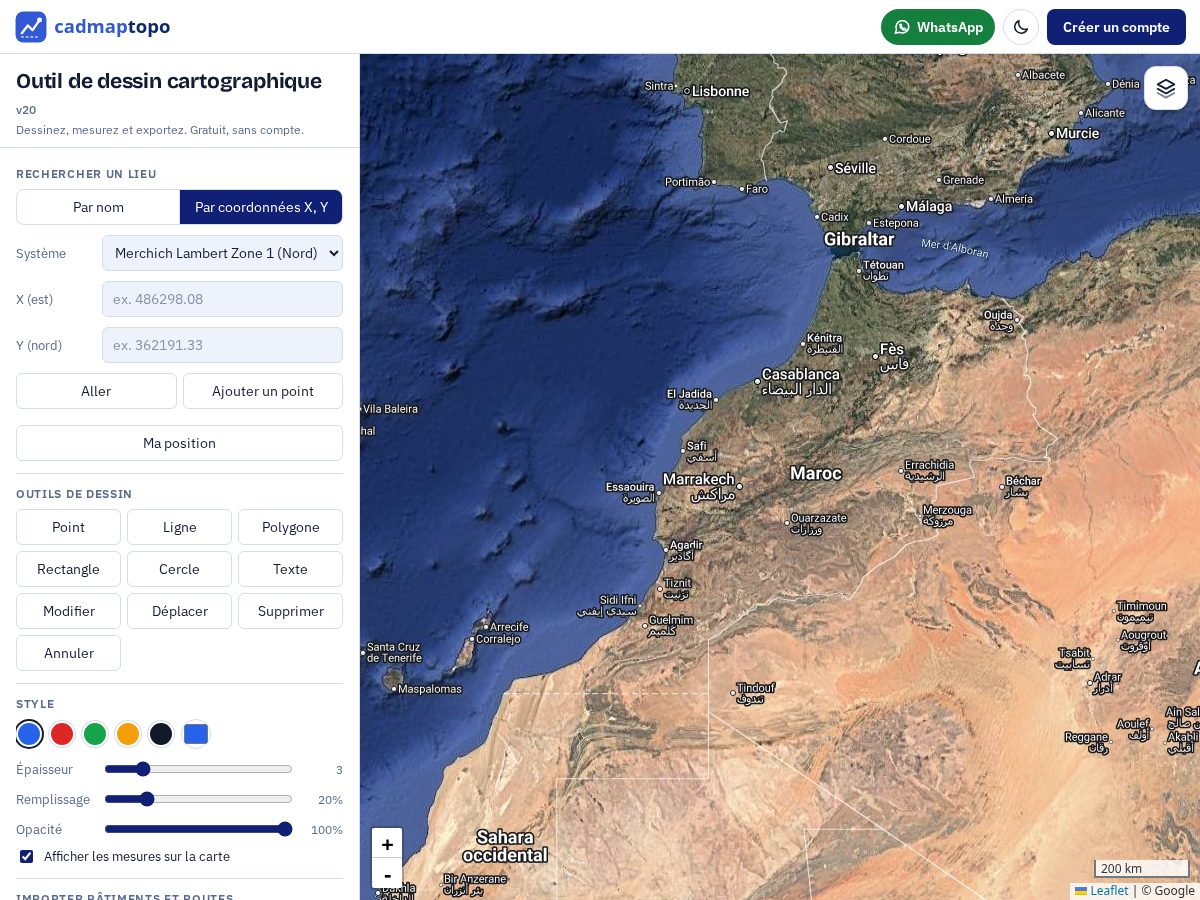The image size is (1200, 900).
Task: Select the Cercle drawing tool
Action: [179, 569]
